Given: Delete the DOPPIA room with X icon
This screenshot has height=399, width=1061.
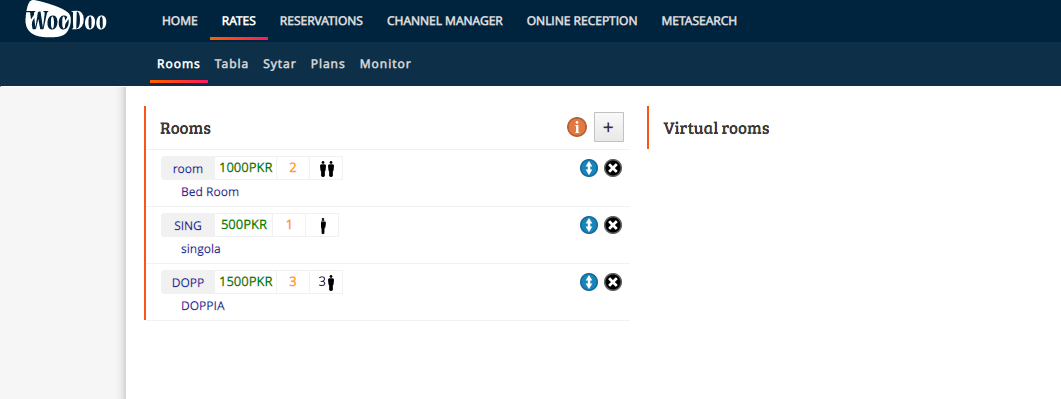Looking at the screenshot, I should [612, 282].
